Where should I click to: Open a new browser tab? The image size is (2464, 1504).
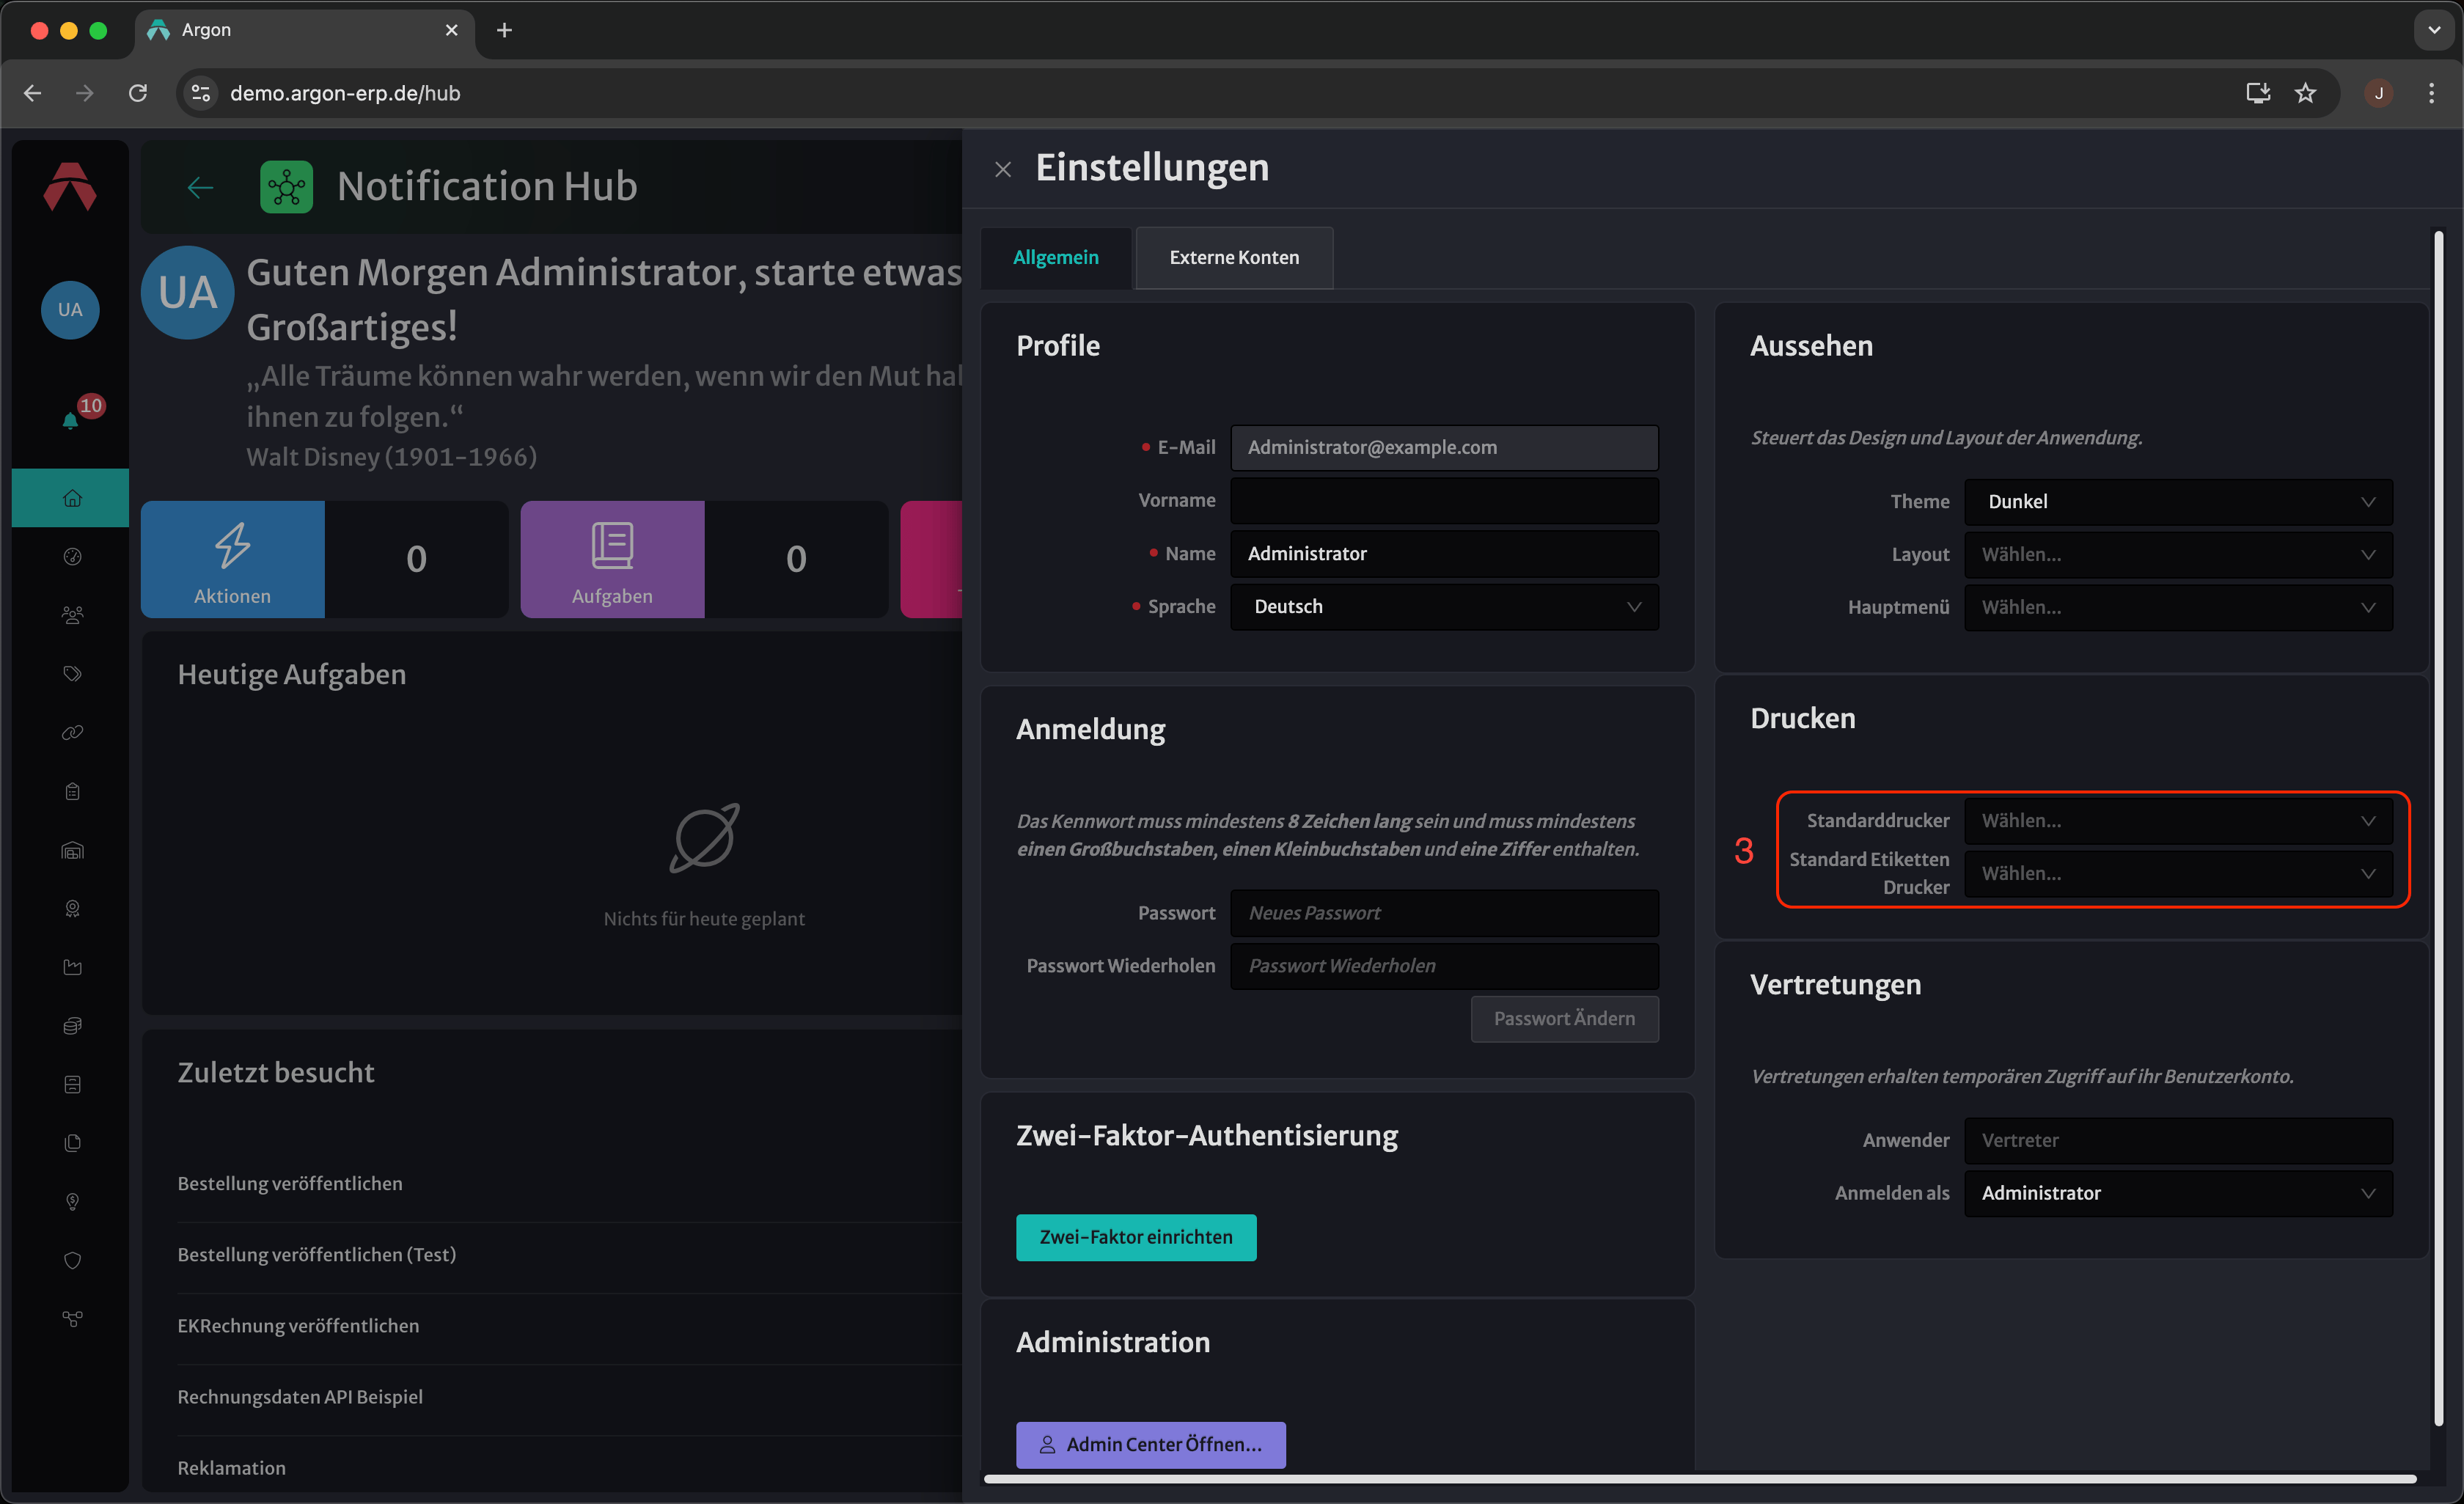tap(504, 30)
